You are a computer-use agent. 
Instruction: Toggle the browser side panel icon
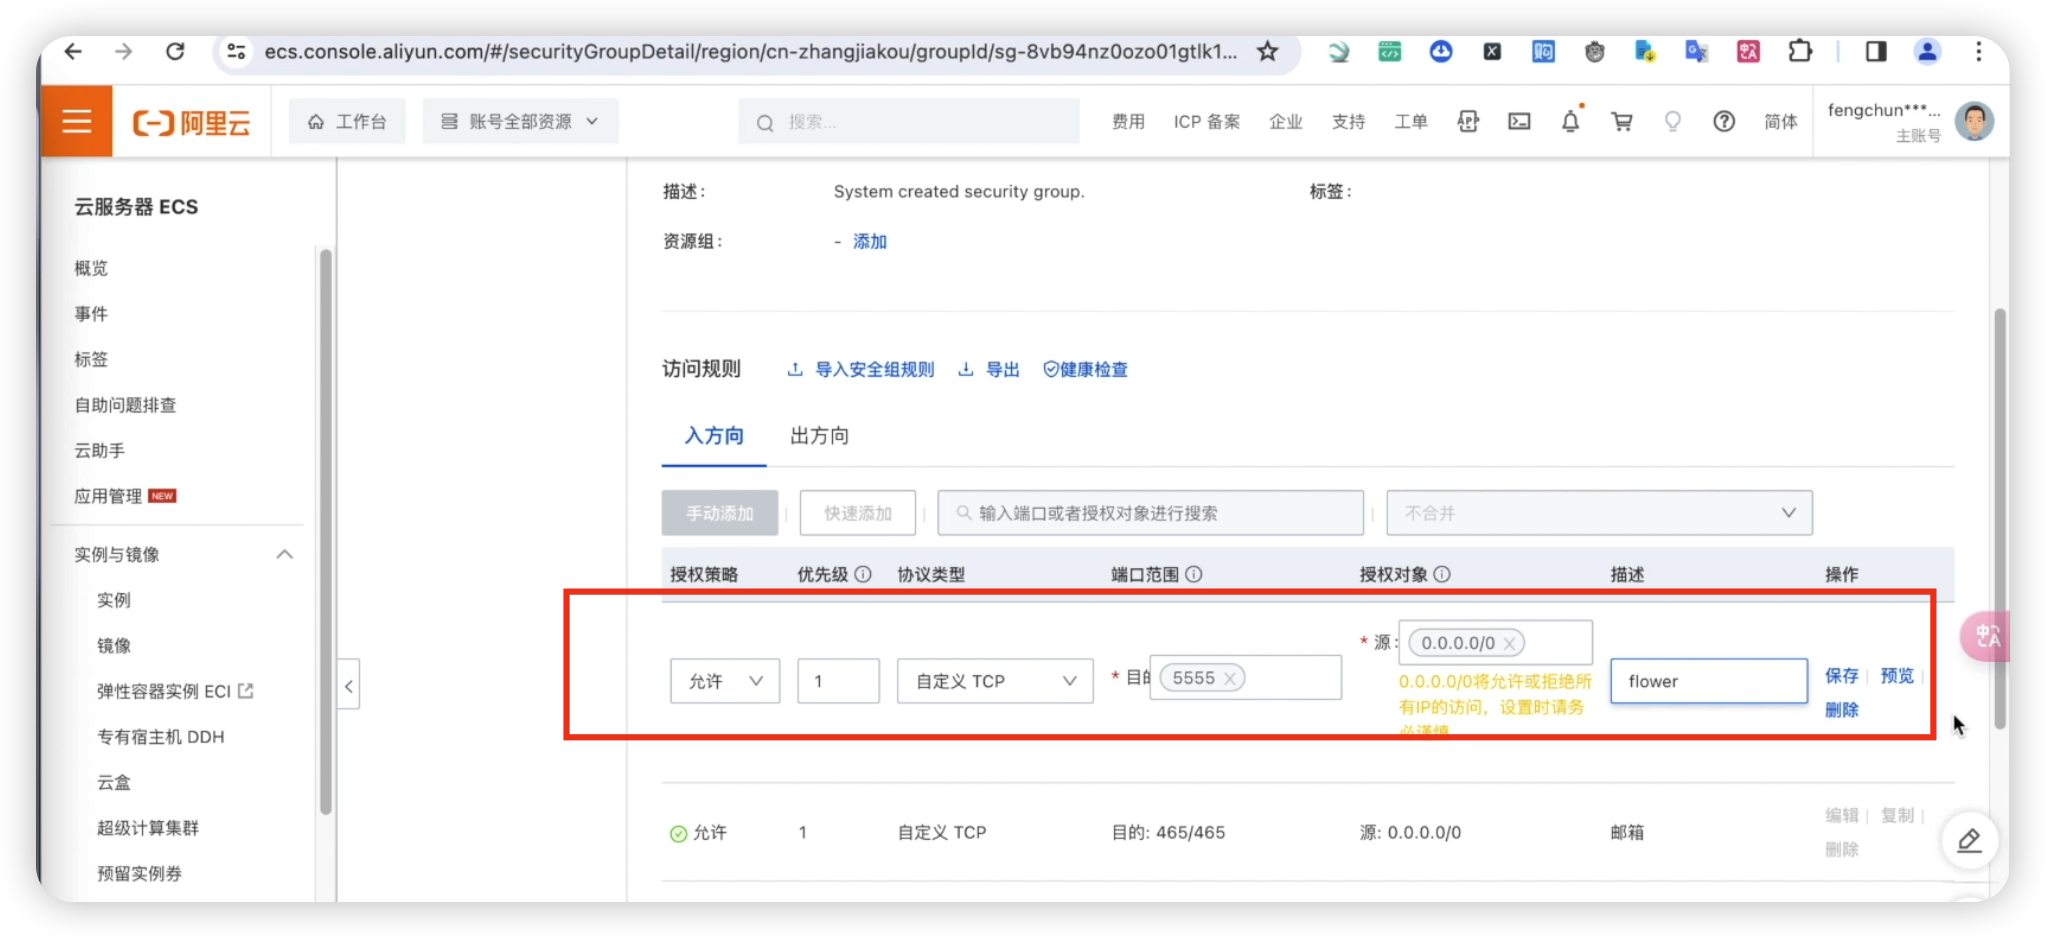[1876, 51]
